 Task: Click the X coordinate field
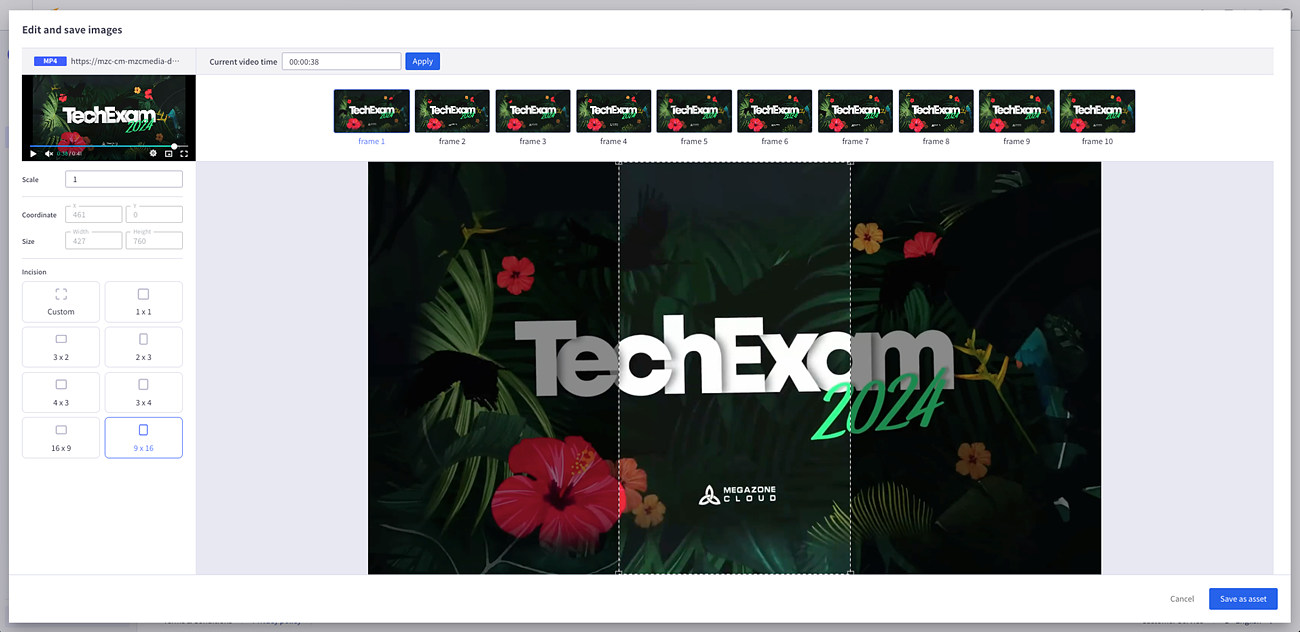pyautogui.click(x=94, y=214)
